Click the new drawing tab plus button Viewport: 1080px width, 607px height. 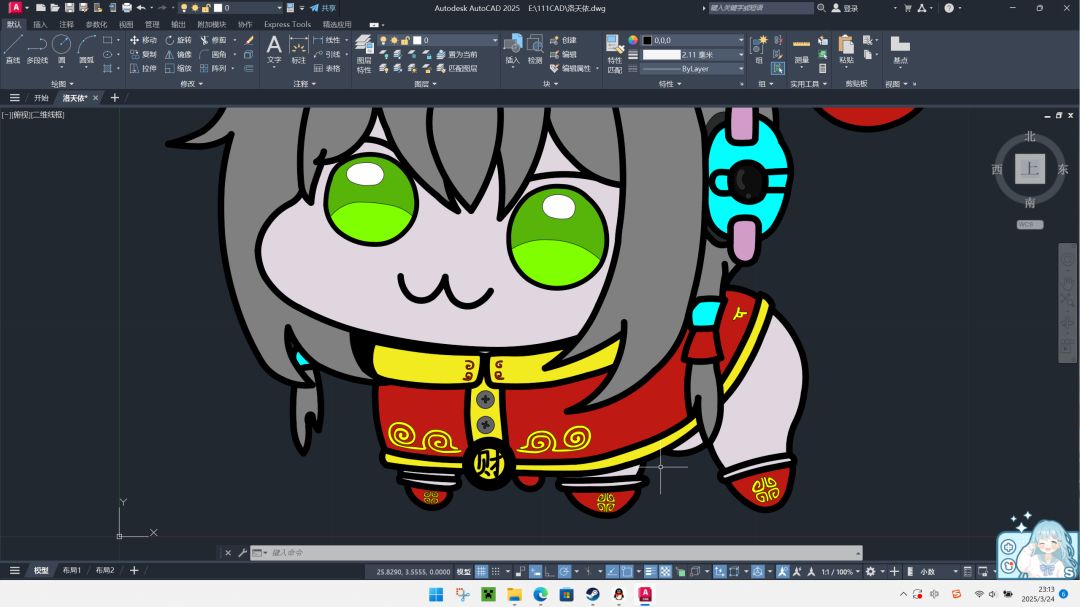point(115,98)
